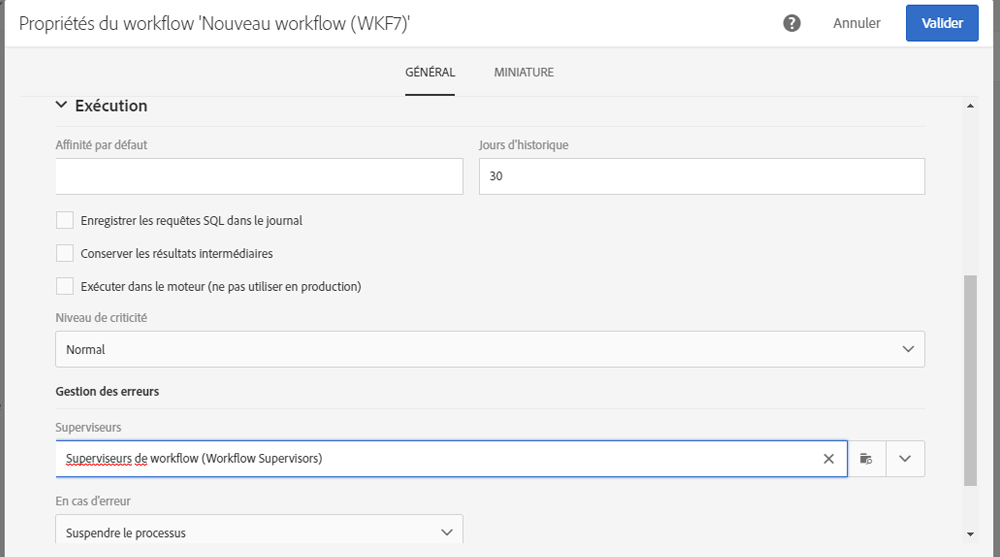Viewport: 1000px width, 557px height.
Task: Open the supervisor group detail folder icon
Action: tap(866, 459)
